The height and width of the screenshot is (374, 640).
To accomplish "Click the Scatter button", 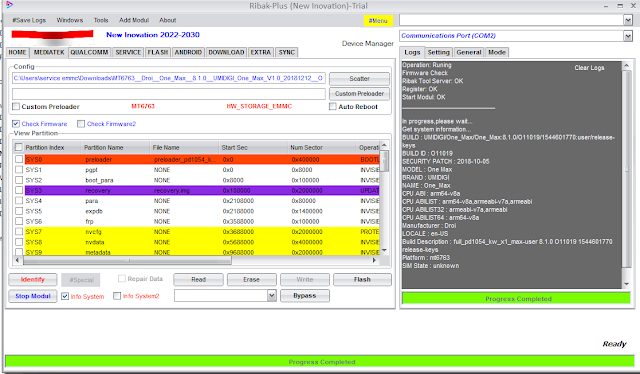I will [359, 78].
